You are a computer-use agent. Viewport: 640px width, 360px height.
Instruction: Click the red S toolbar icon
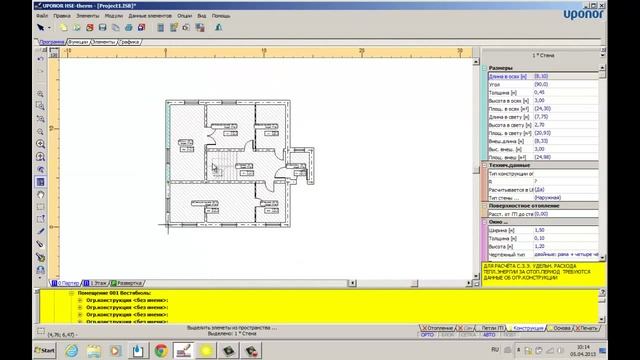(90, 27)
